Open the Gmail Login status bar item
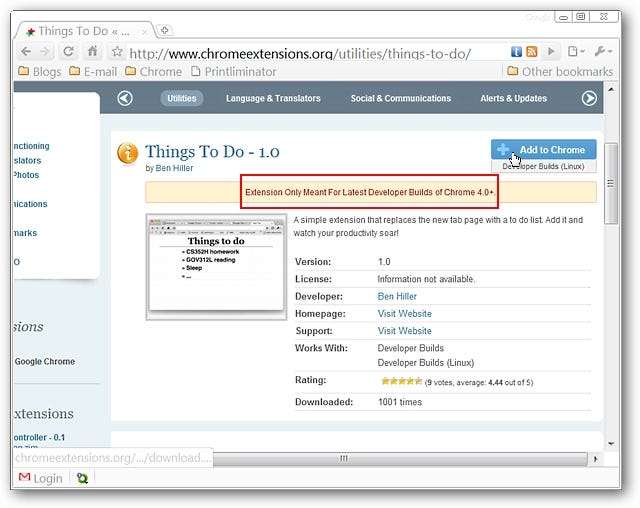 click(40, 478)
